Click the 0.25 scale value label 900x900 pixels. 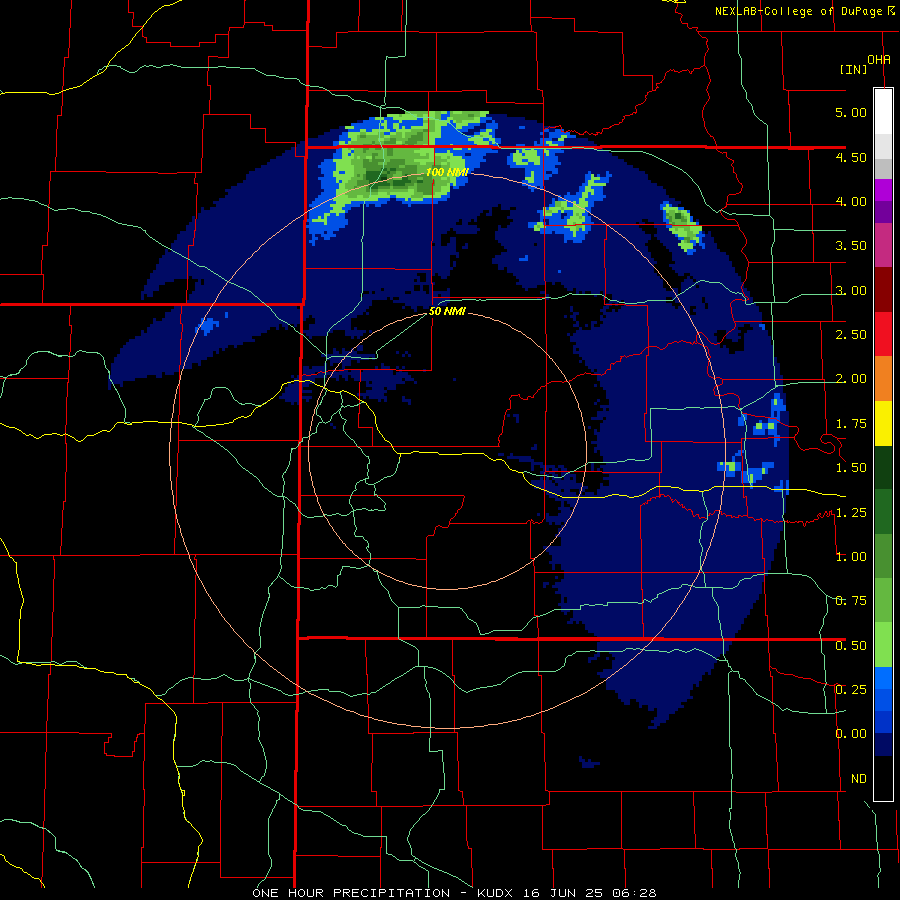tap(851, 690)
